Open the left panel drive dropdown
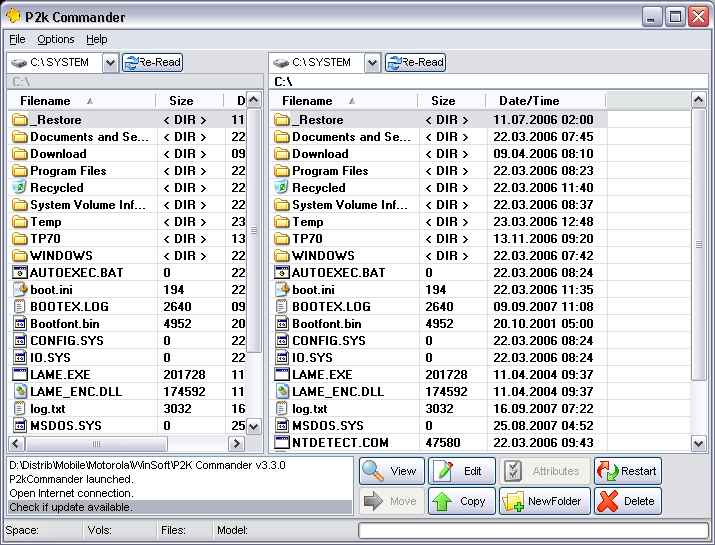 point(110,63)
